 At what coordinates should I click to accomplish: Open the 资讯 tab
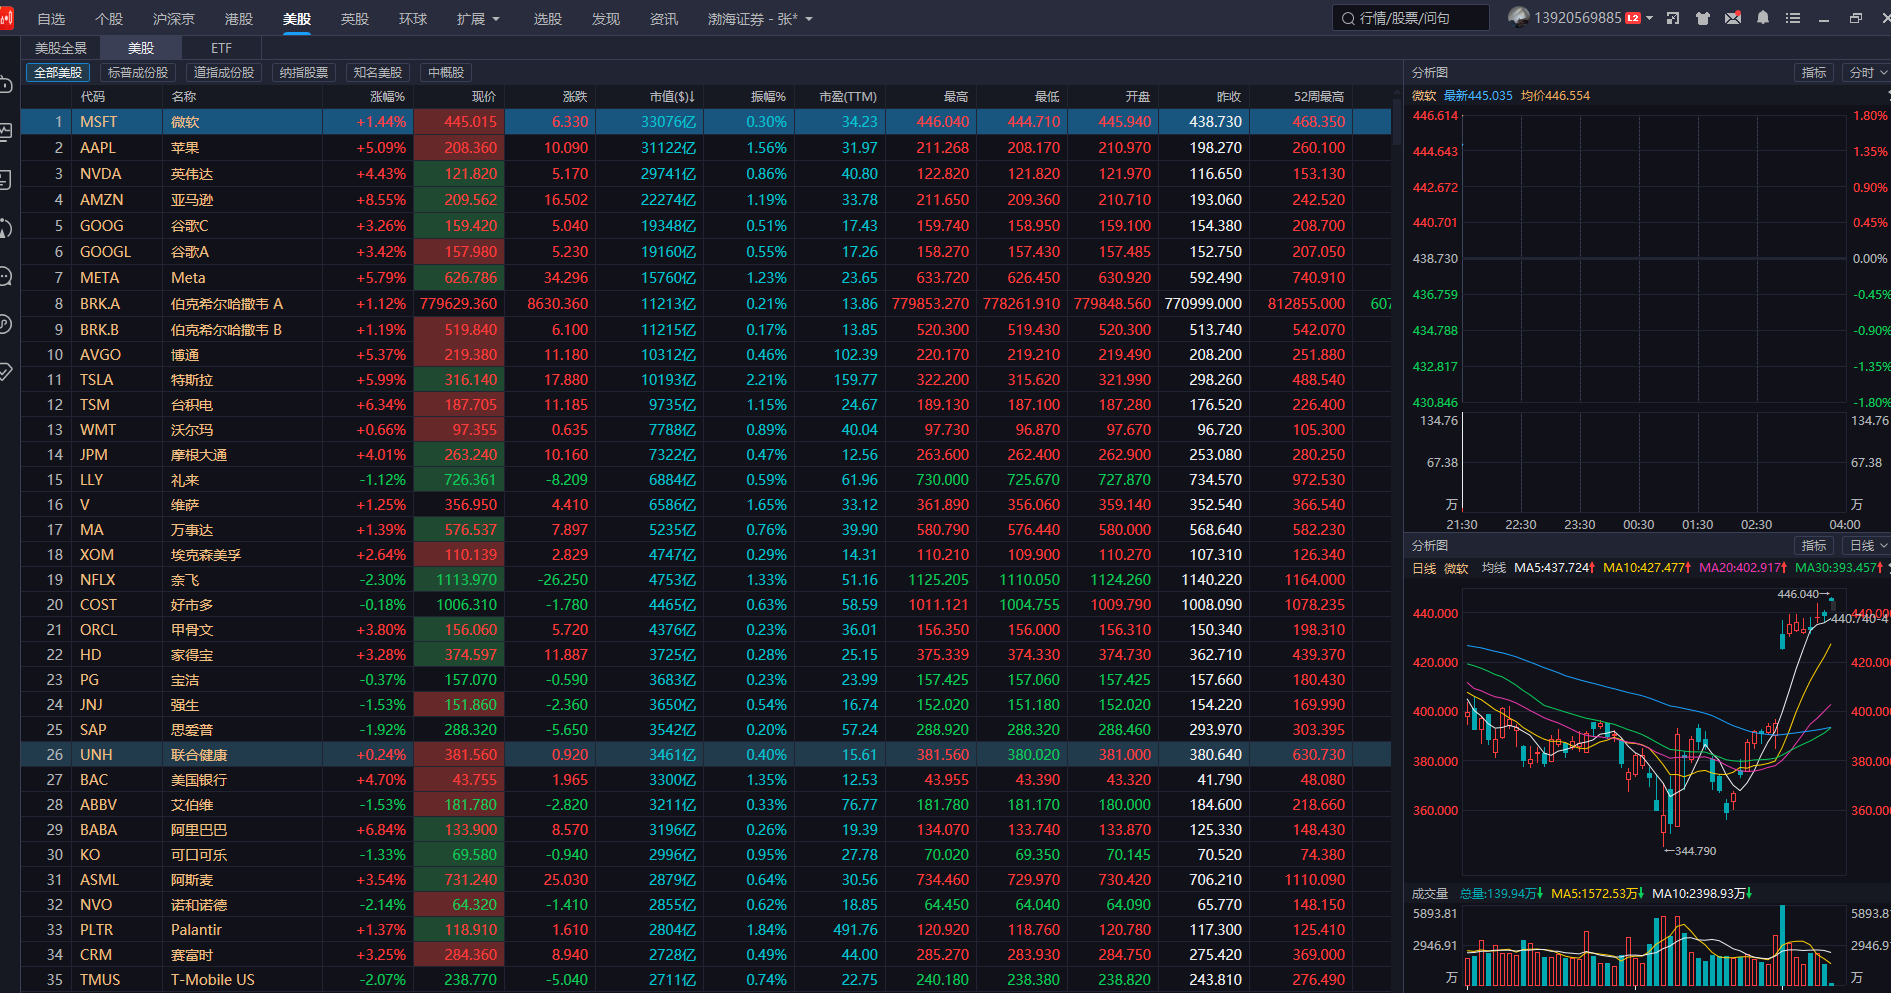click(664, 19)
